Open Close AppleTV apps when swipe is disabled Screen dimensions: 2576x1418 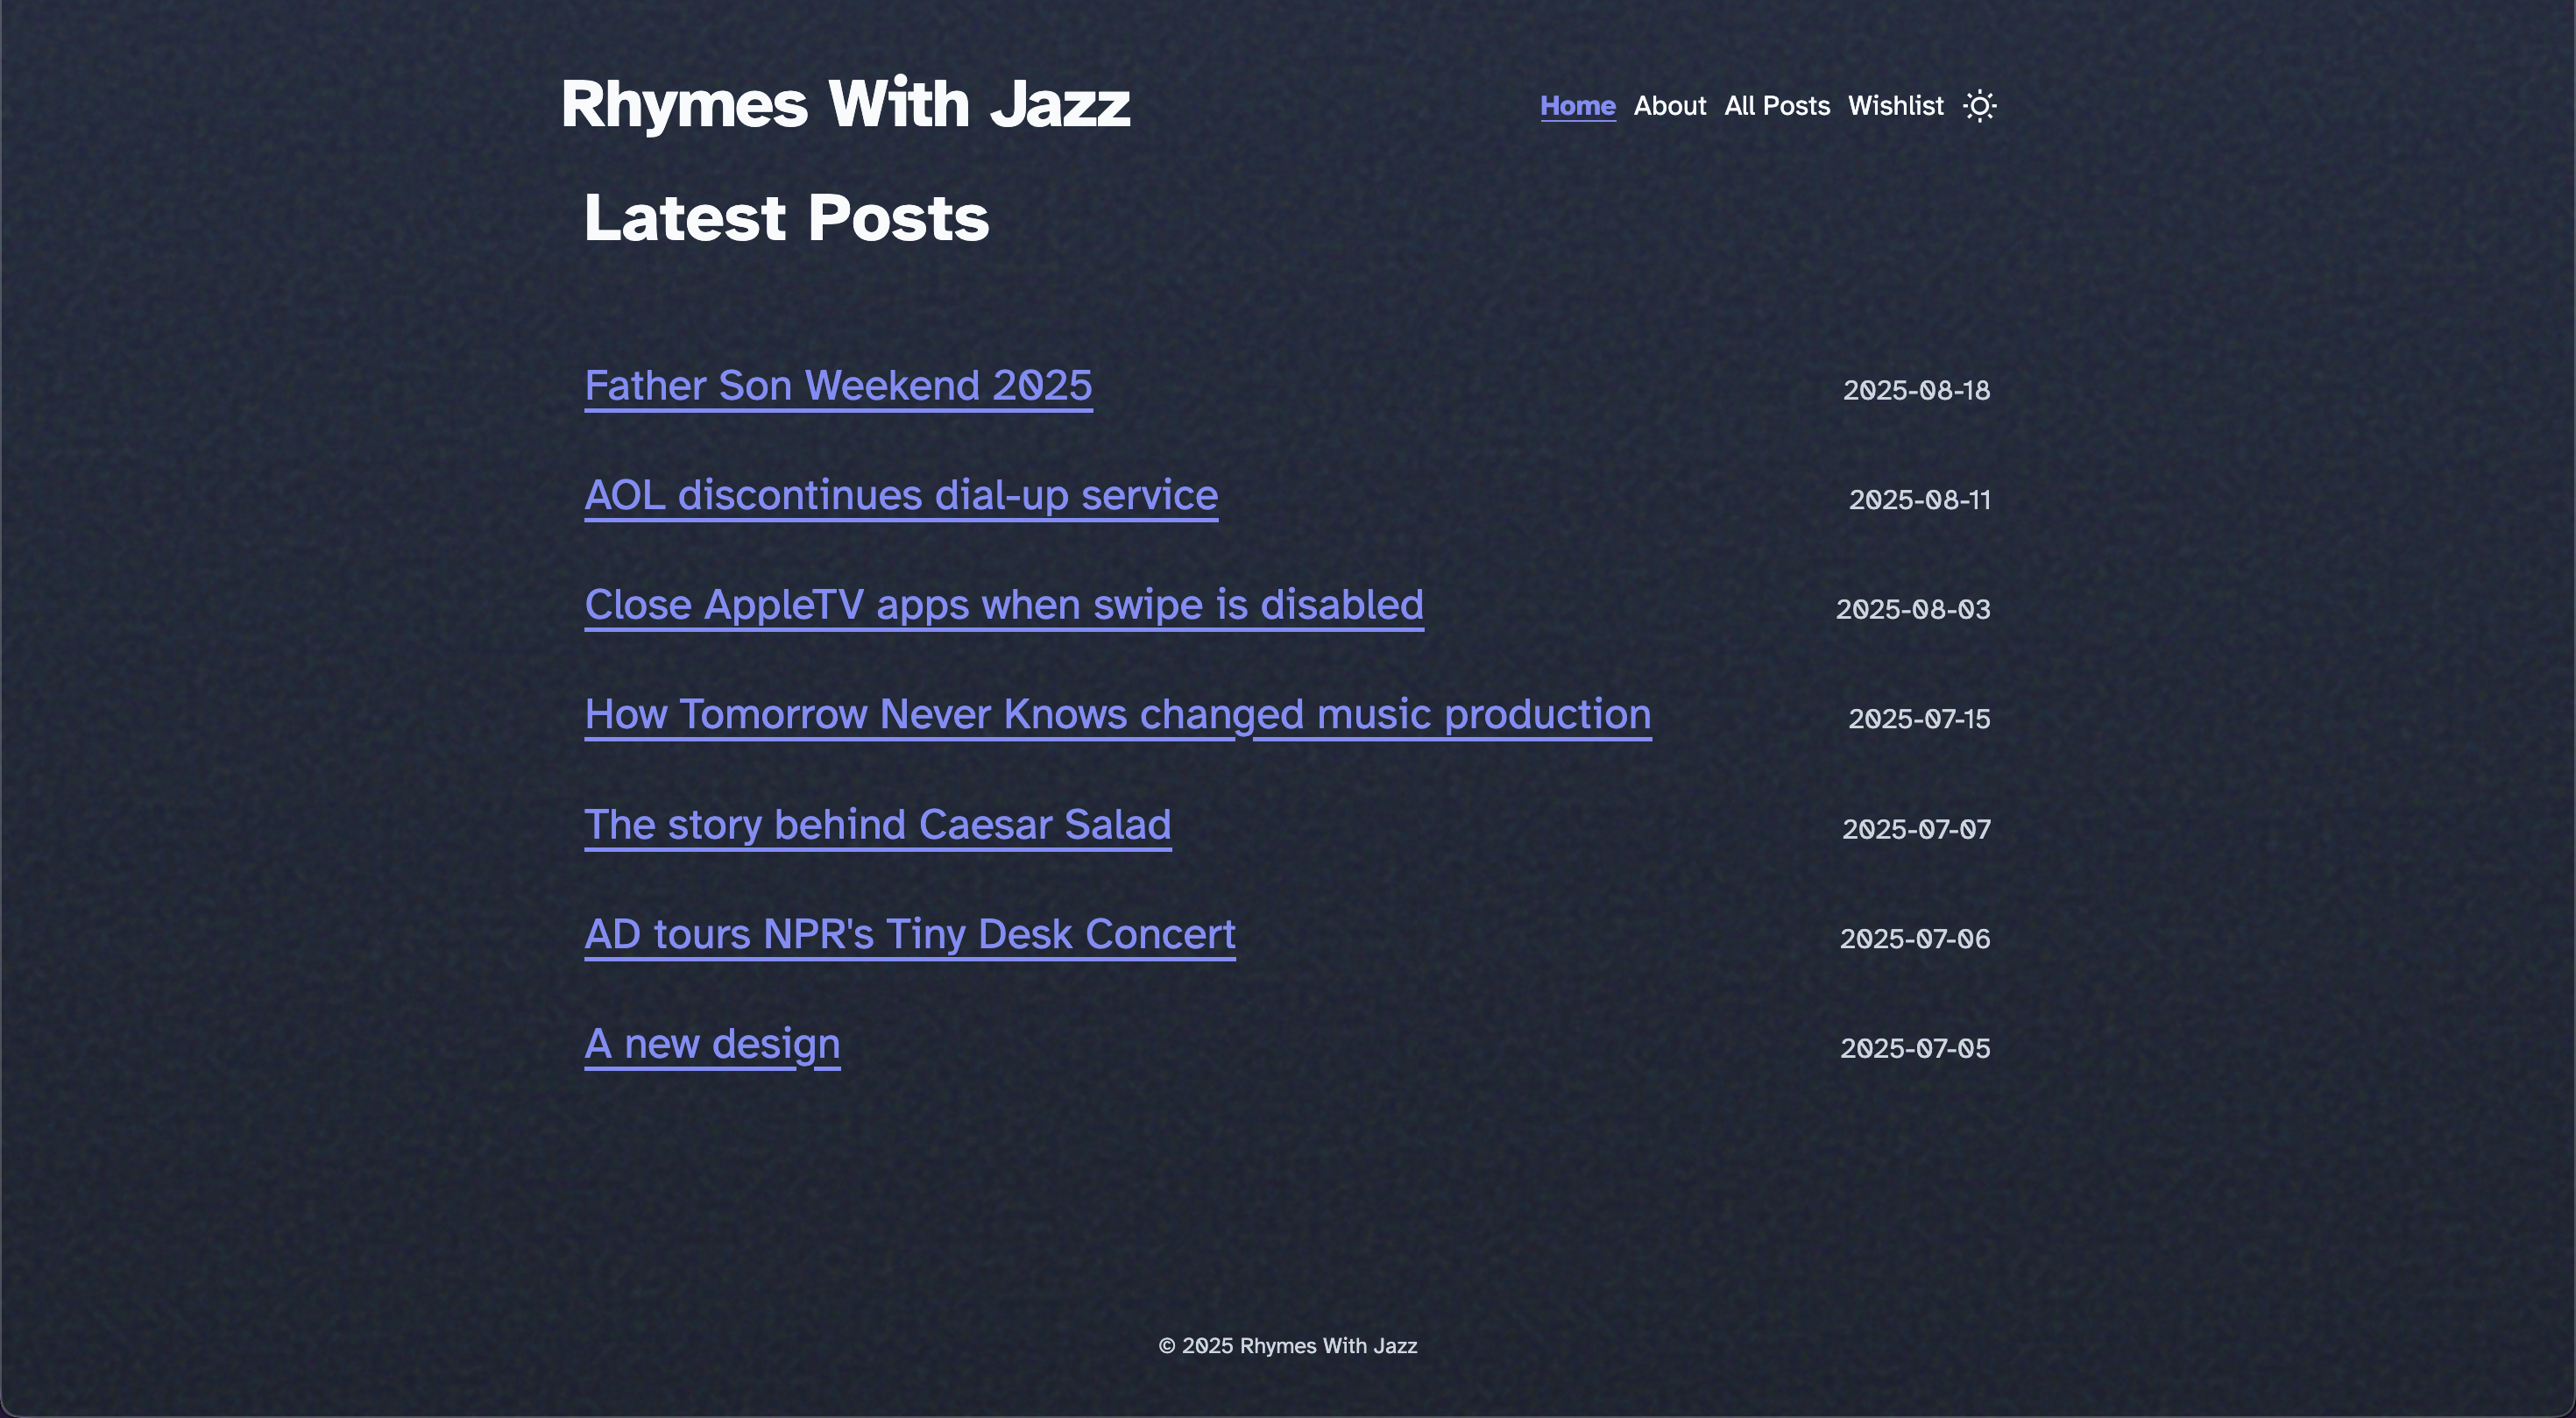point(1004,605)
